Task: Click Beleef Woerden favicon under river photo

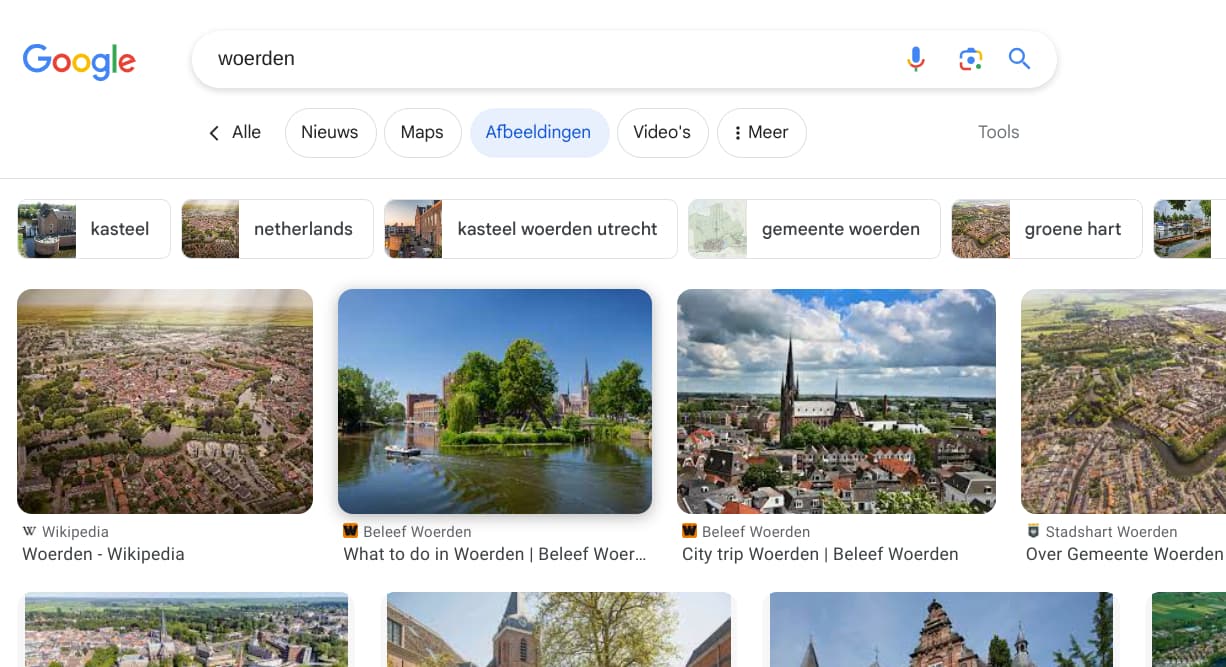Action: coord(350,531)
